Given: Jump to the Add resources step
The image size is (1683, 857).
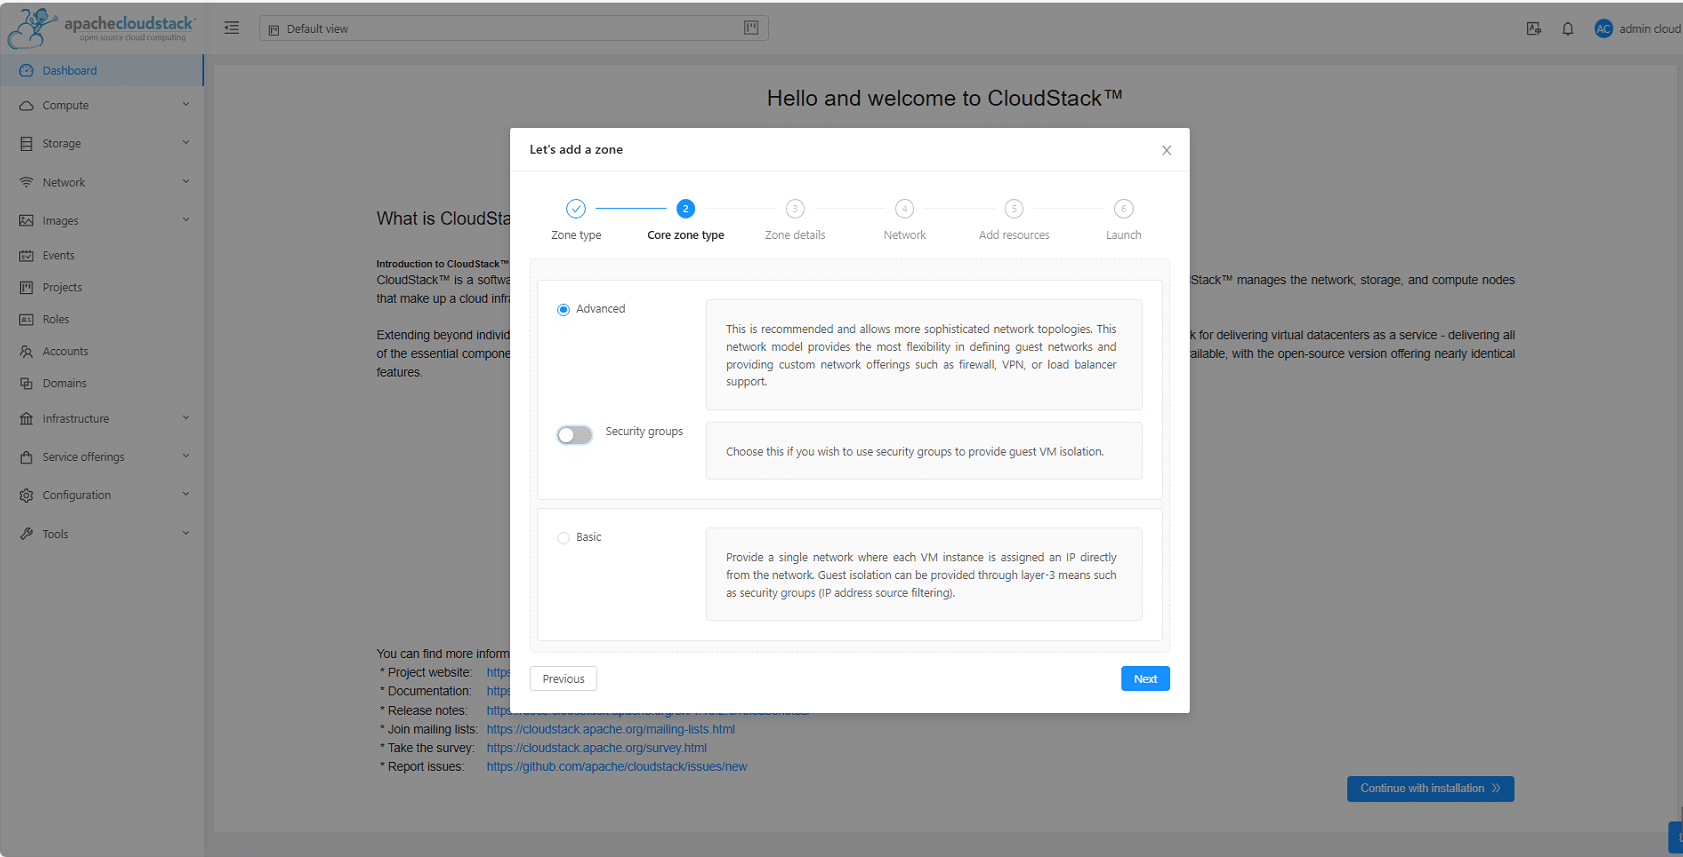Looking at the screenshot, I should coord(1014,221).
